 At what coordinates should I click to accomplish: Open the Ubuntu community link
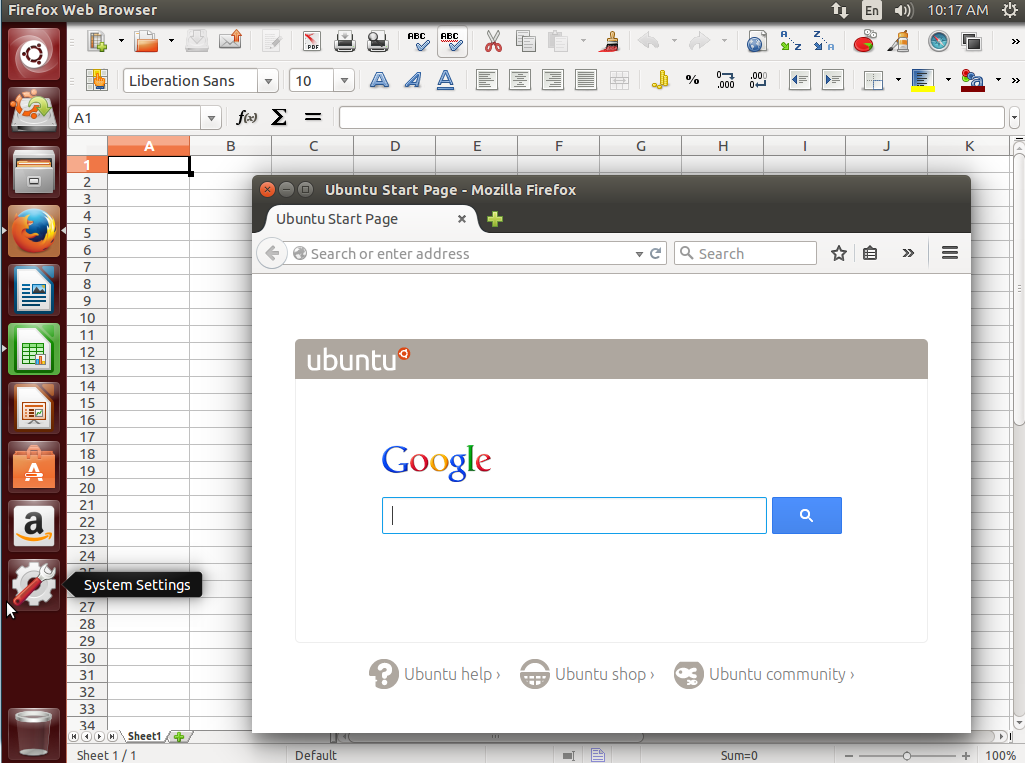pos(764,674)
